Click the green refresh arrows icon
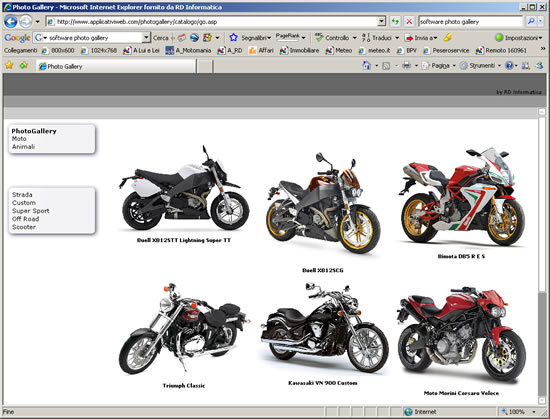This screenshot has width=550, height=419. 395,22
